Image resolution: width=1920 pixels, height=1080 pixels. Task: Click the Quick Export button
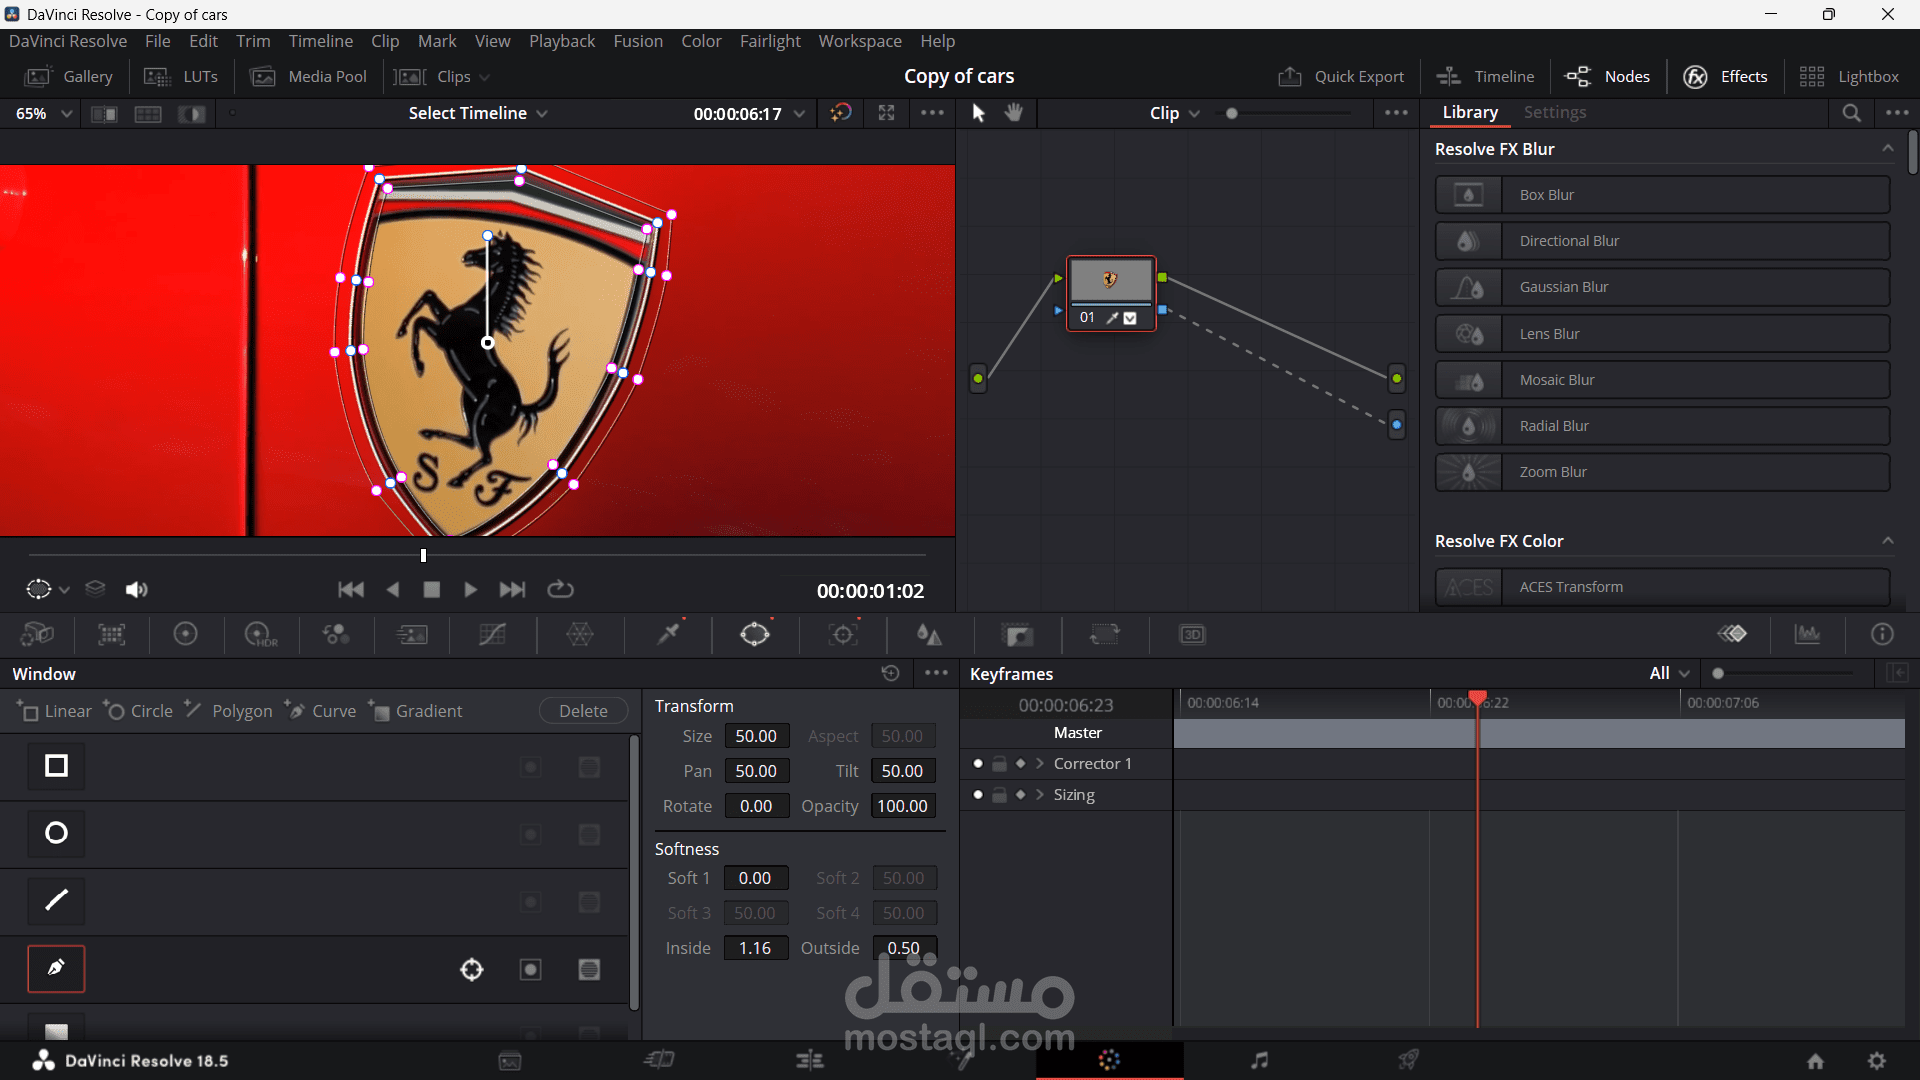(x=1341, y=76)
